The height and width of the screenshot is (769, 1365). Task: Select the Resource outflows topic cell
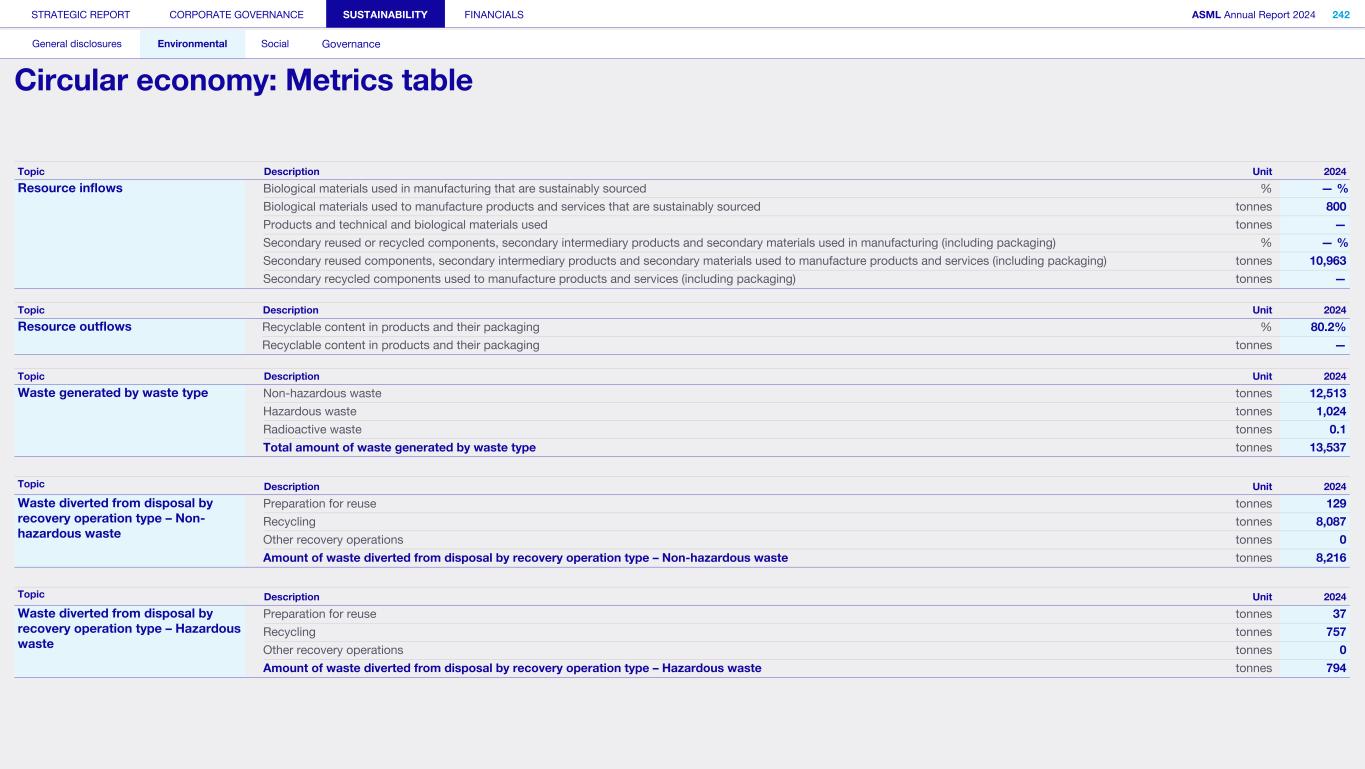click(x=75, y=327)
